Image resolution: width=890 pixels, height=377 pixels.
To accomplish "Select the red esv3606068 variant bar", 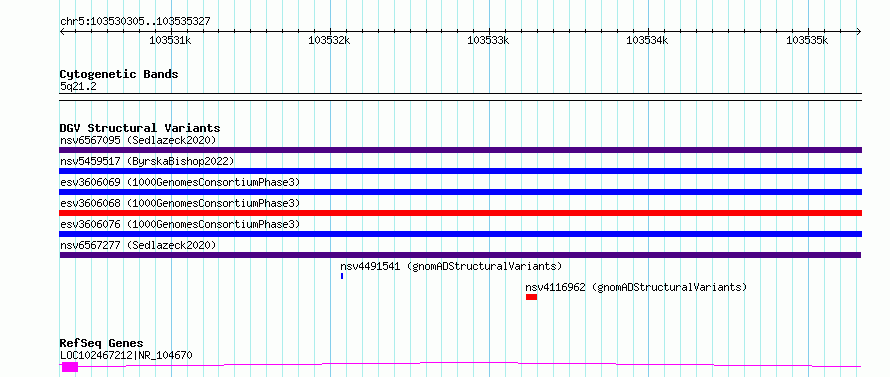I will coord(460,213).
